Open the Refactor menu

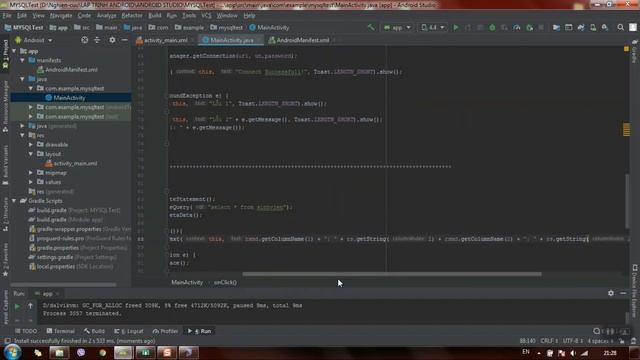point(132,16)
